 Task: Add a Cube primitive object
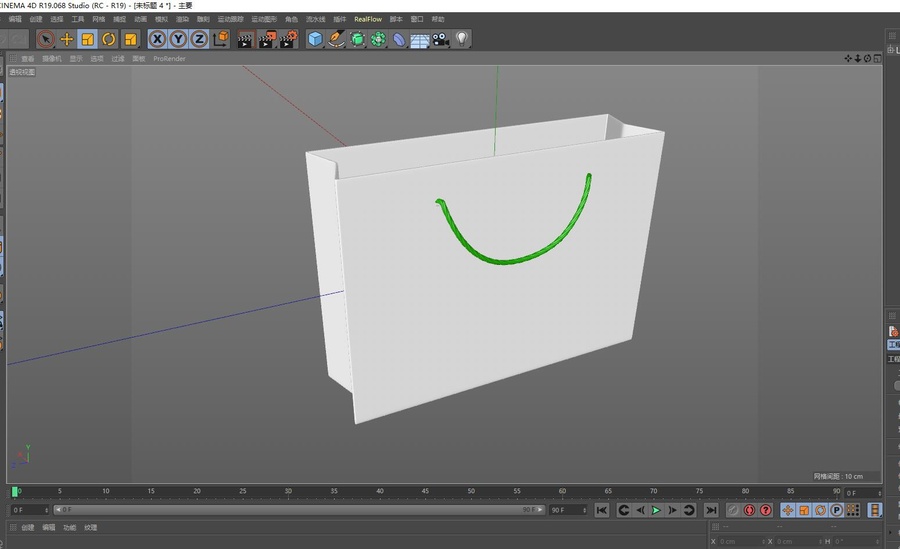(x=315, y=39)
